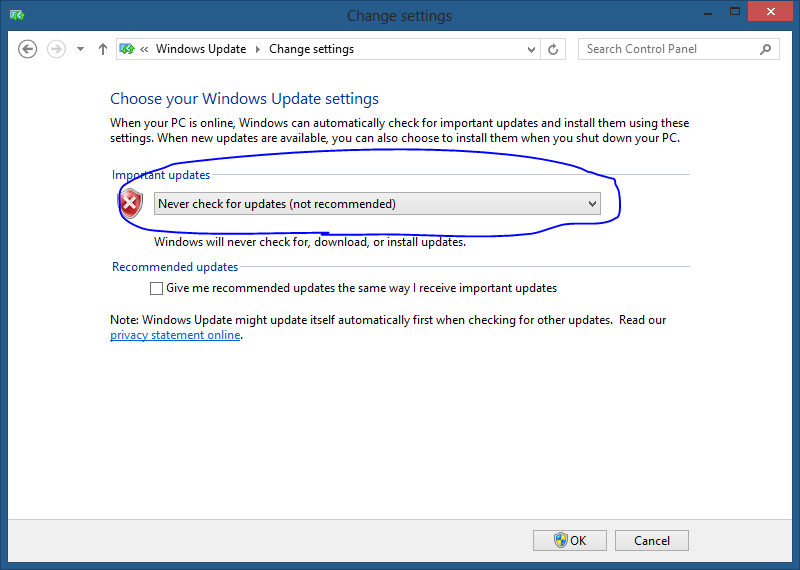Enable Give me recommended updates checkbox
The width and height of the screenshot is (800, 570).
[156, 288]
